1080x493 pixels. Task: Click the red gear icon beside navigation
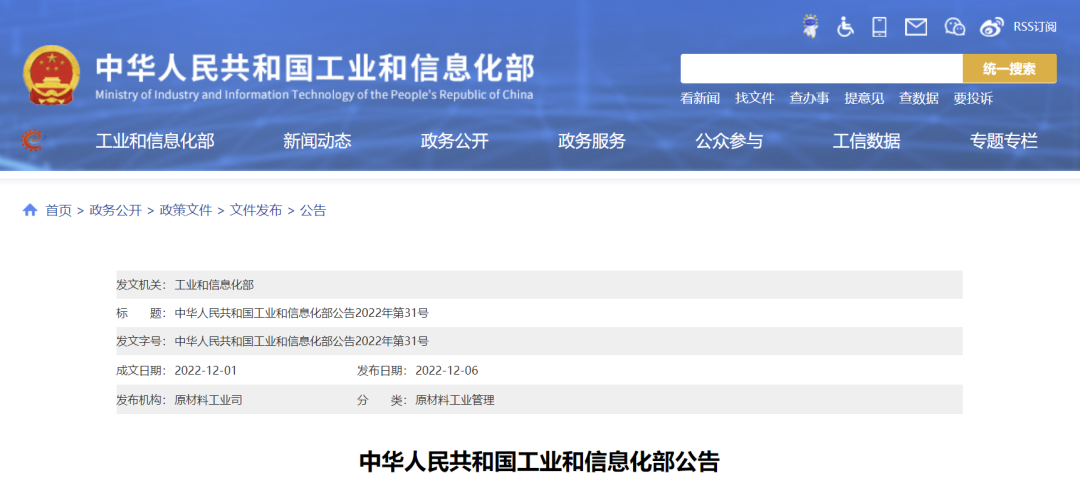tap(32, 140)
